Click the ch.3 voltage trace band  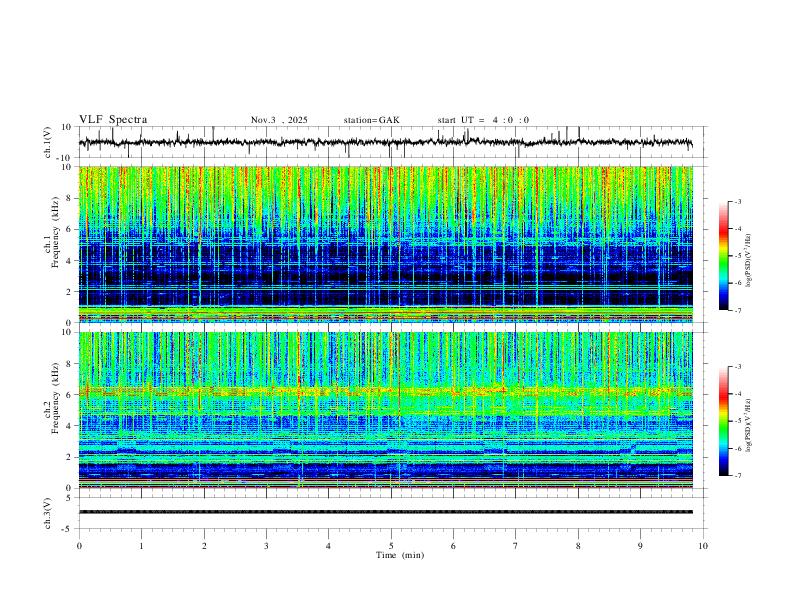coord(386,512)
